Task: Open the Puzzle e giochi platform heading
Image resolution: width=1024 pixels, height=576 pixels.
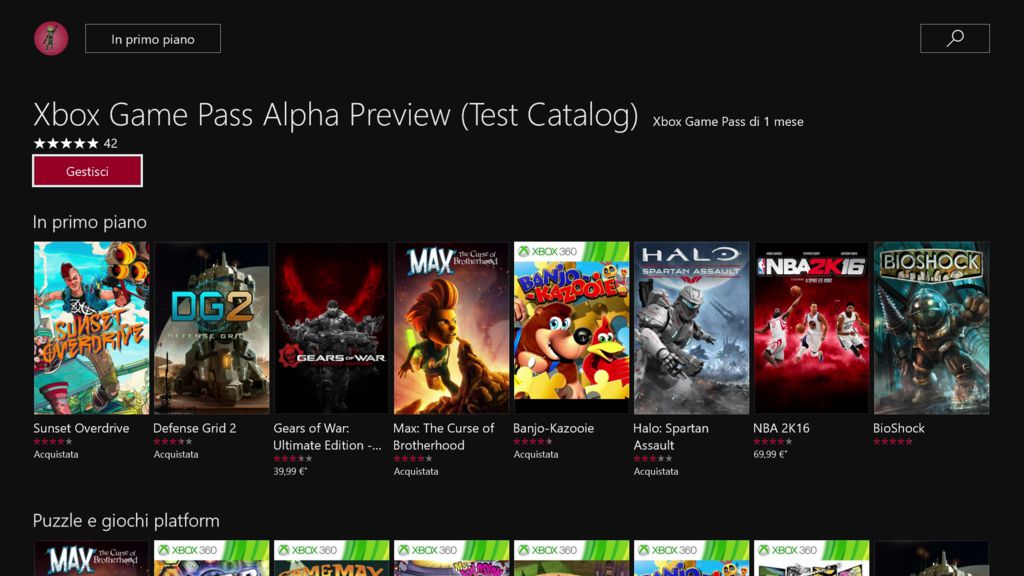Action: pyautogui.click(x=126, y=521)
